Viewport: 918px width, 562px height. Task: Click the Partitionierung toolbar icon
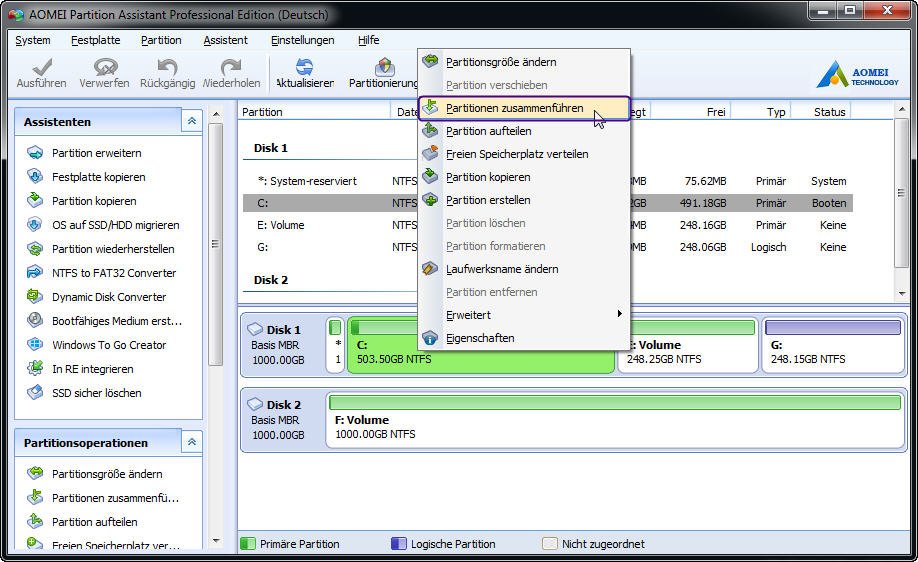(384, 67)
